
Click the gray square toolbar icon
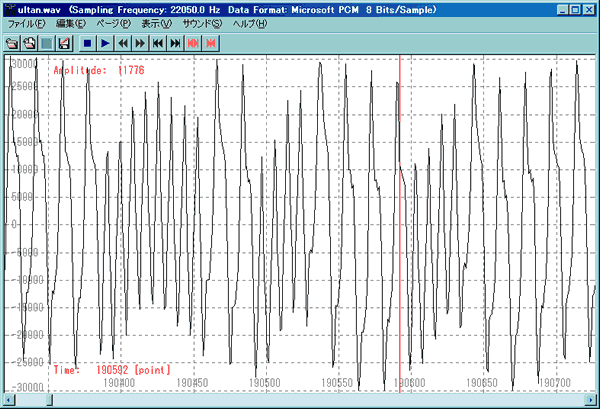click(46, 44)
